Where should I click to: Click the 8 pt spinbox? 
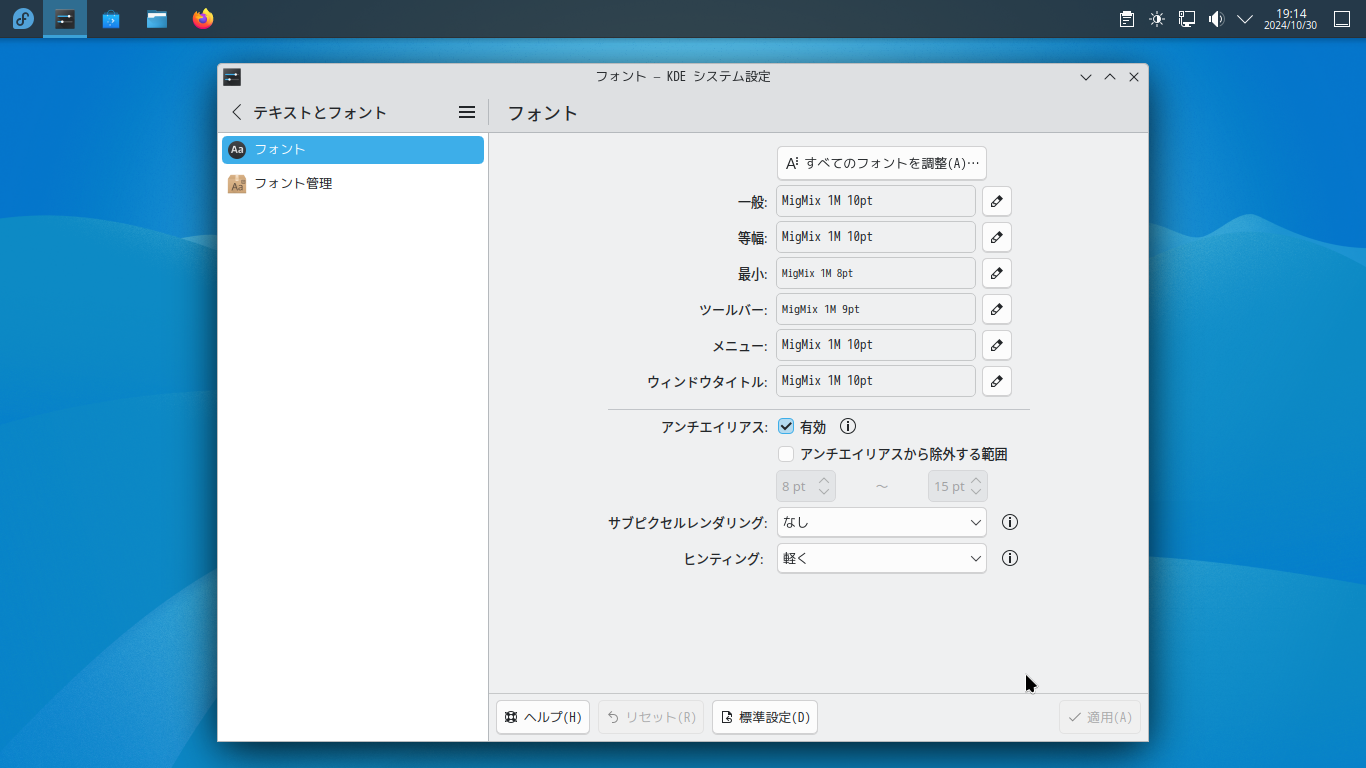tap(806, 486)
